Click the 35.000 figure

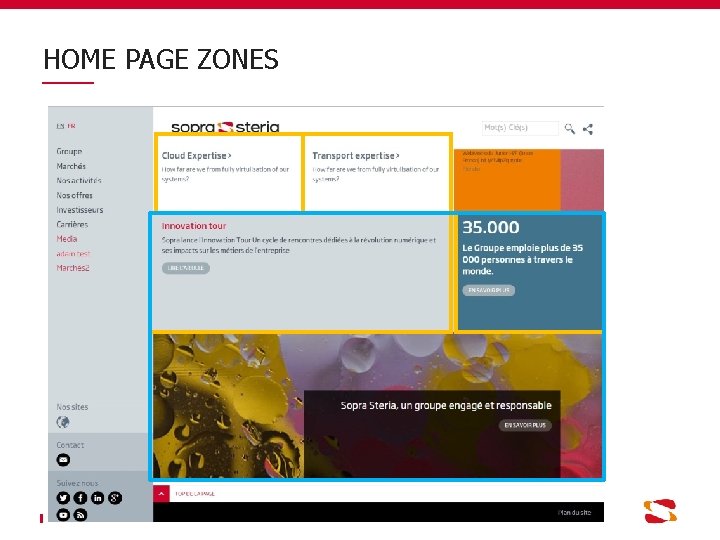coord(490,227)
